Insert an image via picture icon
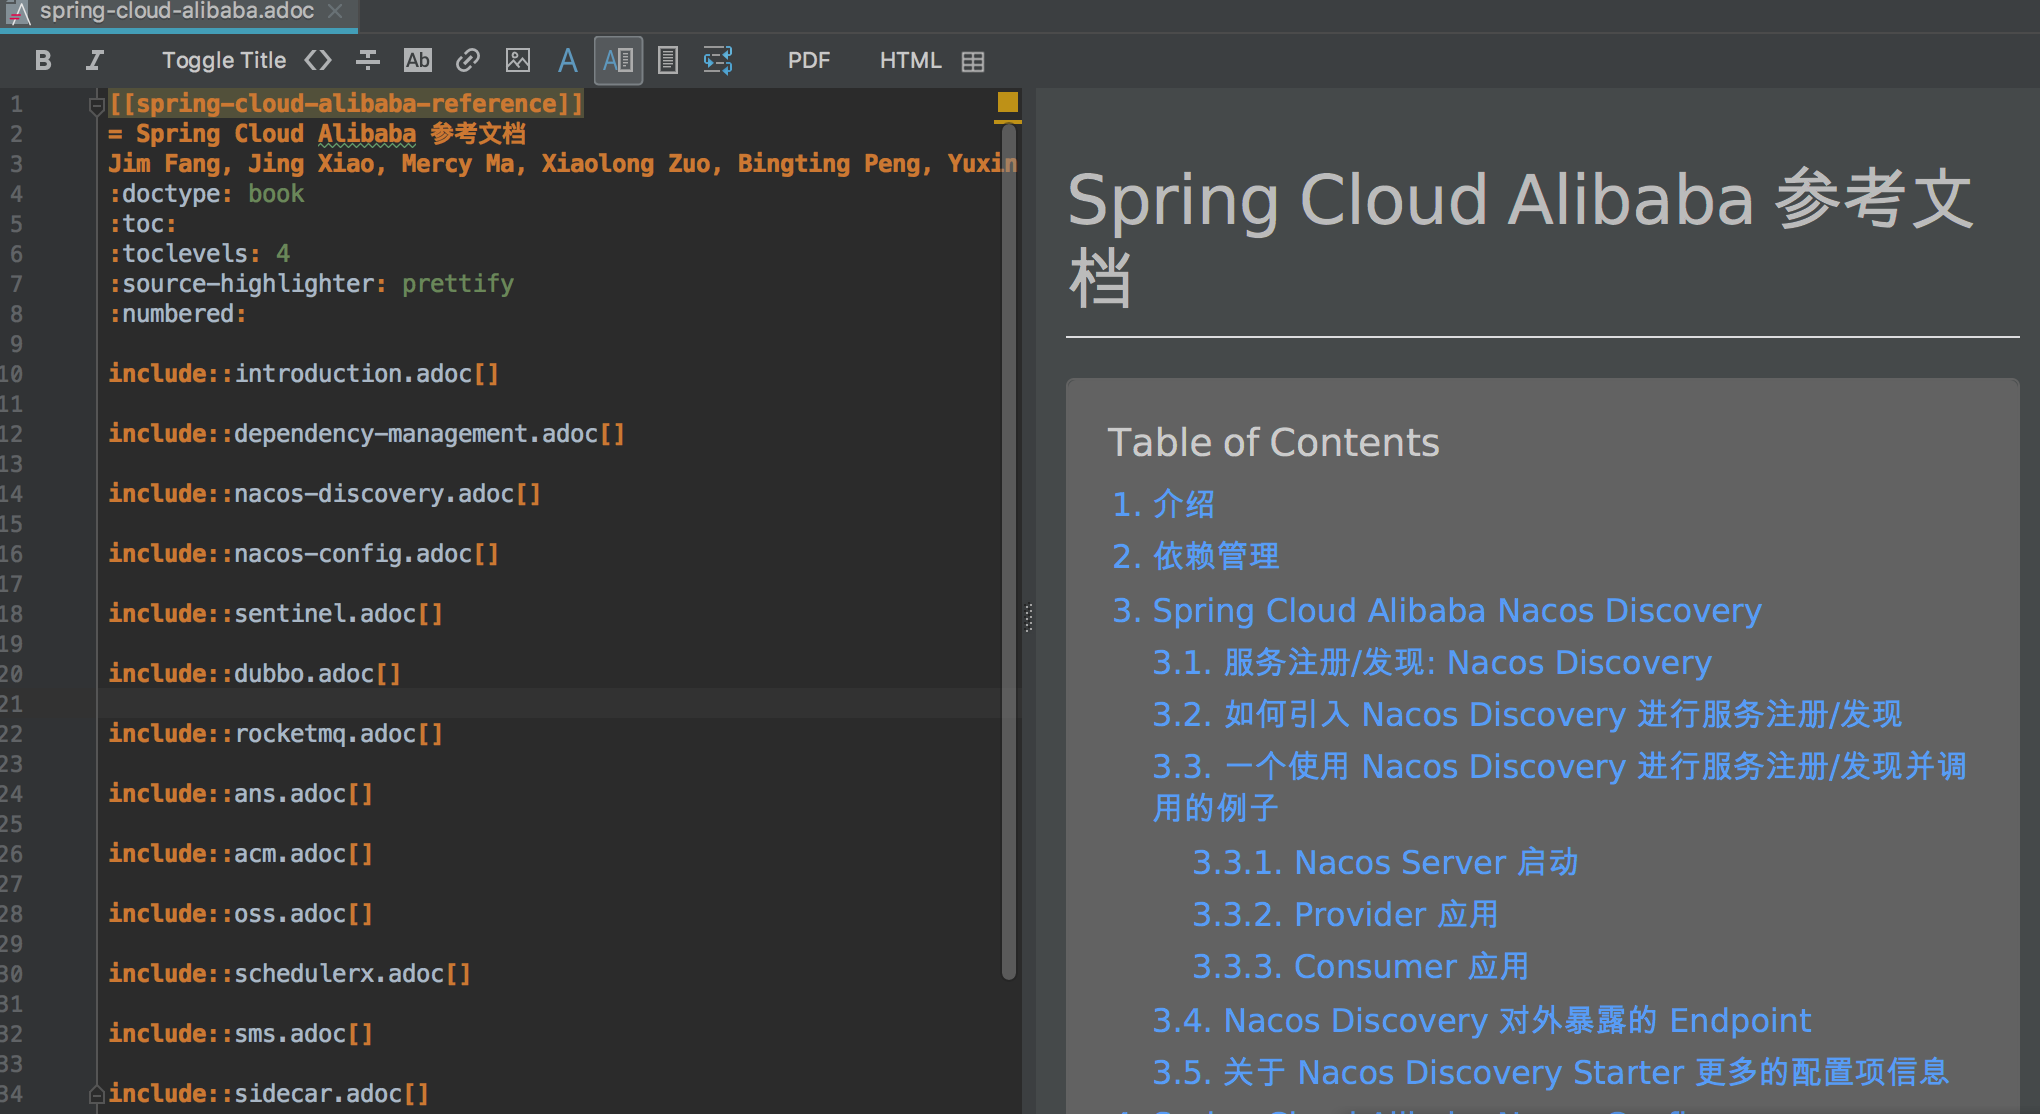Image resolution: width=2040 pixels, height=1114 pixels. (x=517, y=60)
